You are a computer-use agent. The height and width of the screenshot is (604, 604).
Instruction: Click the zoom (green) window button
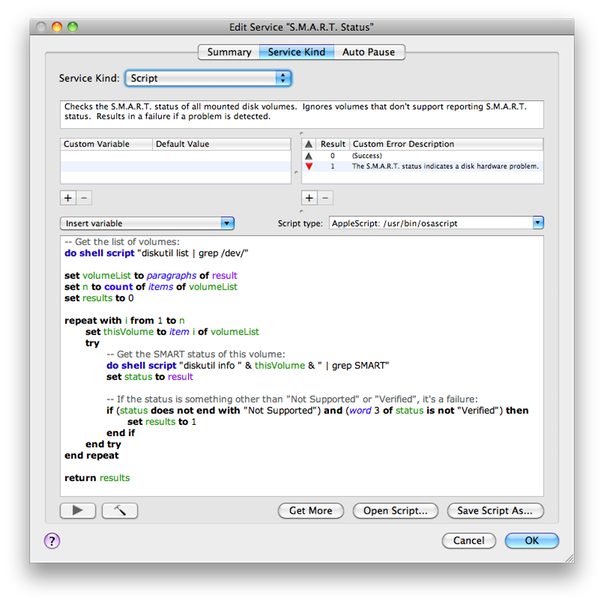[x=72, y=27]
